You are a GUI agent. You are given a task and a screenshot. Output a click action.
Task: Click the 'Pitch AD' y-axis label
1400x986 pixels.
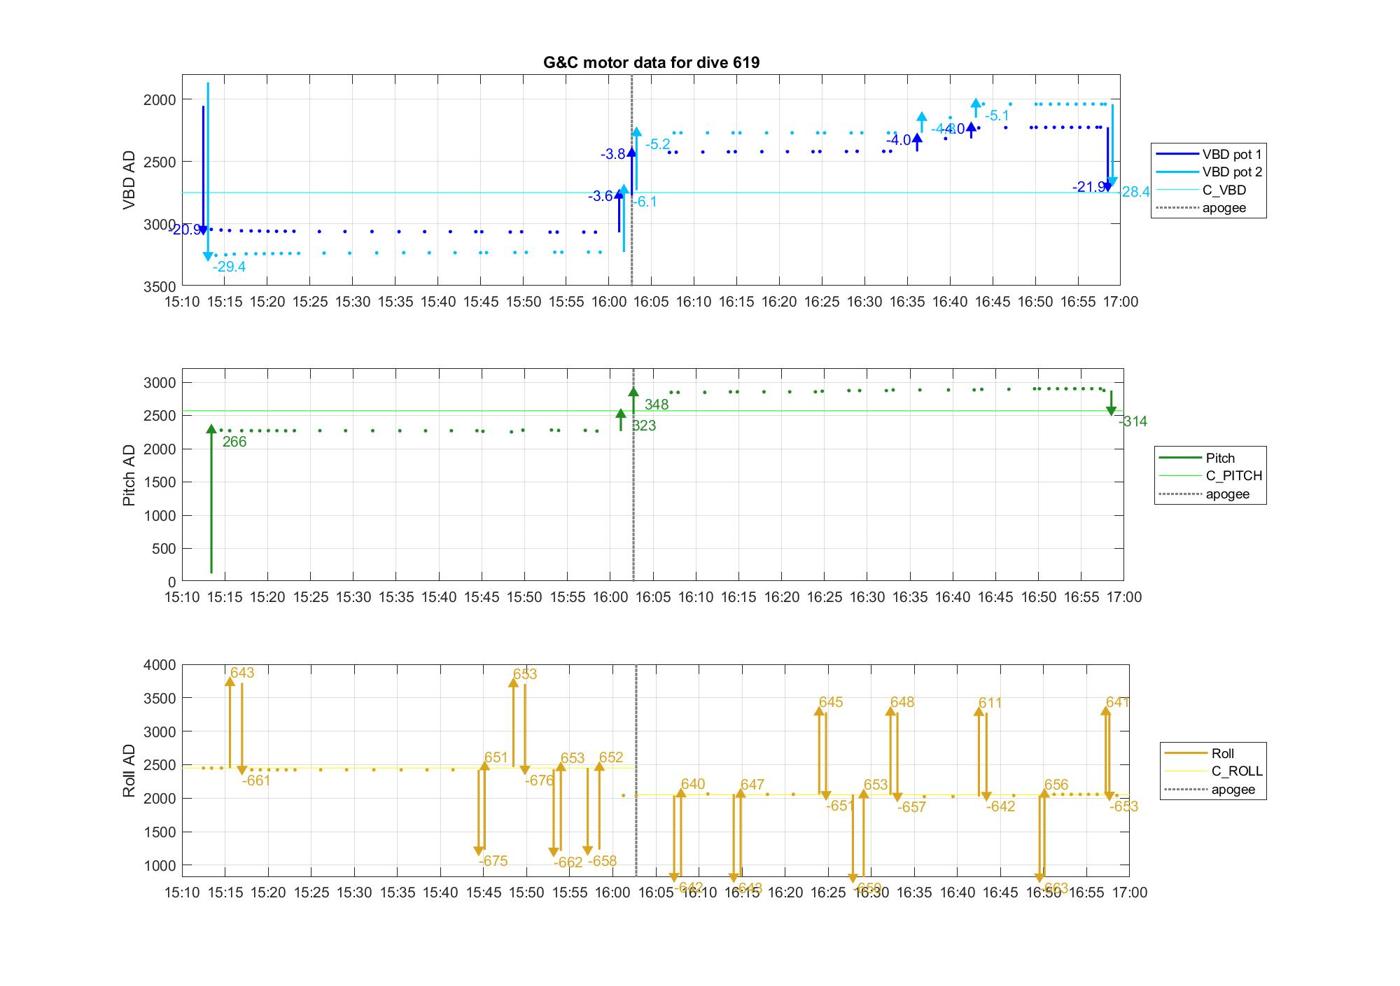[x=129, y=475]
